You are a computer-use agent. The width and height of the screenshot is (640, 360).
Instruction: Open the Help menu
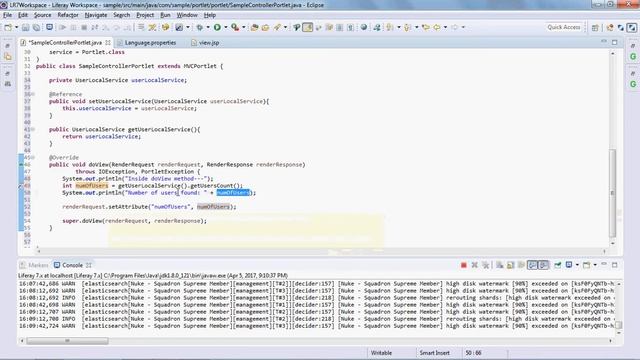(x=210, y=15)
